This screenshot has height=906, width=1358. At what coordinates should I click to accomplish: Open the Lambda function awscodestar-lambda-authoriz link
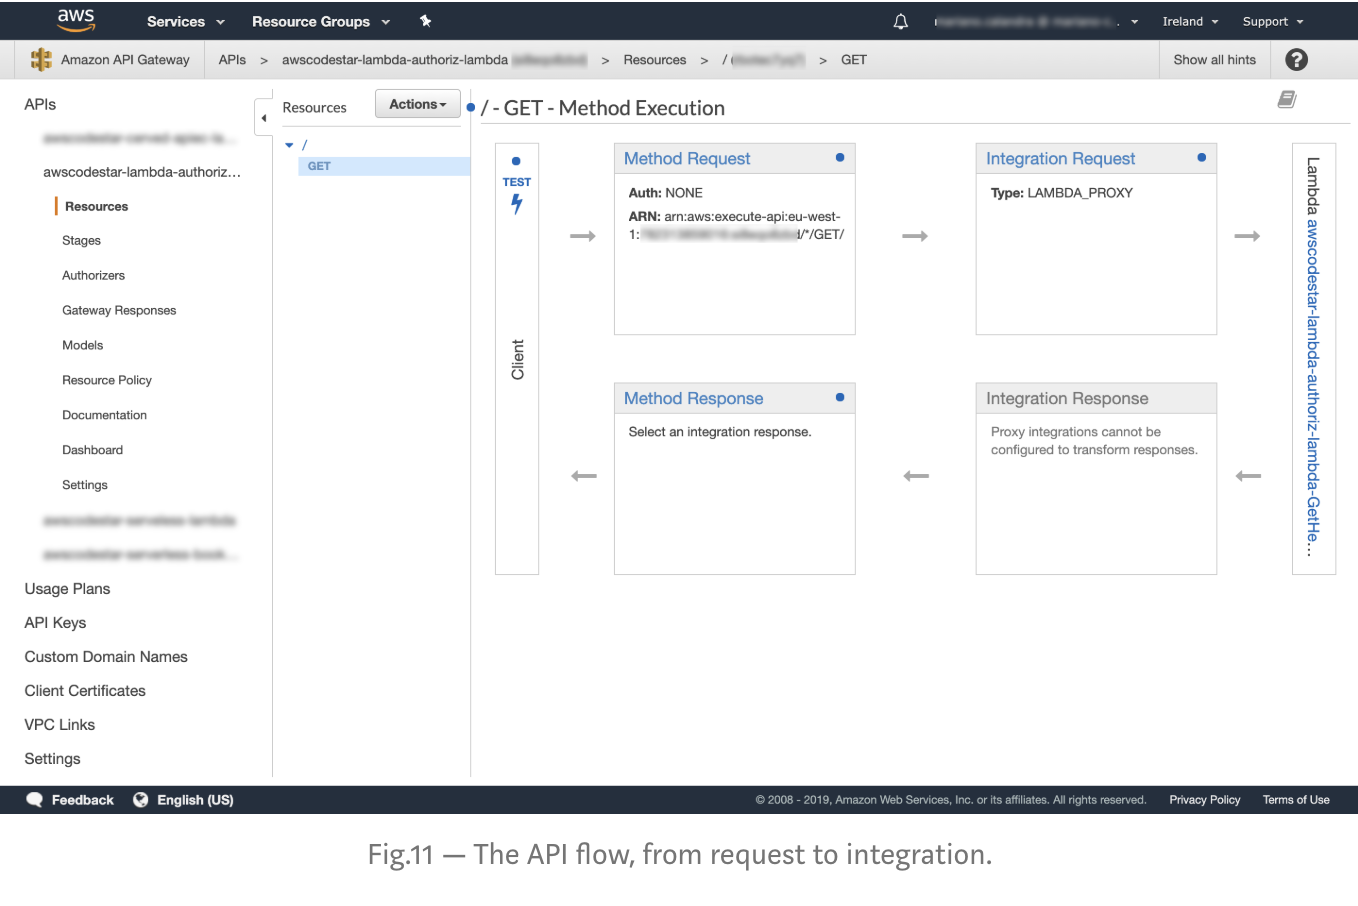click(1313, 388)
